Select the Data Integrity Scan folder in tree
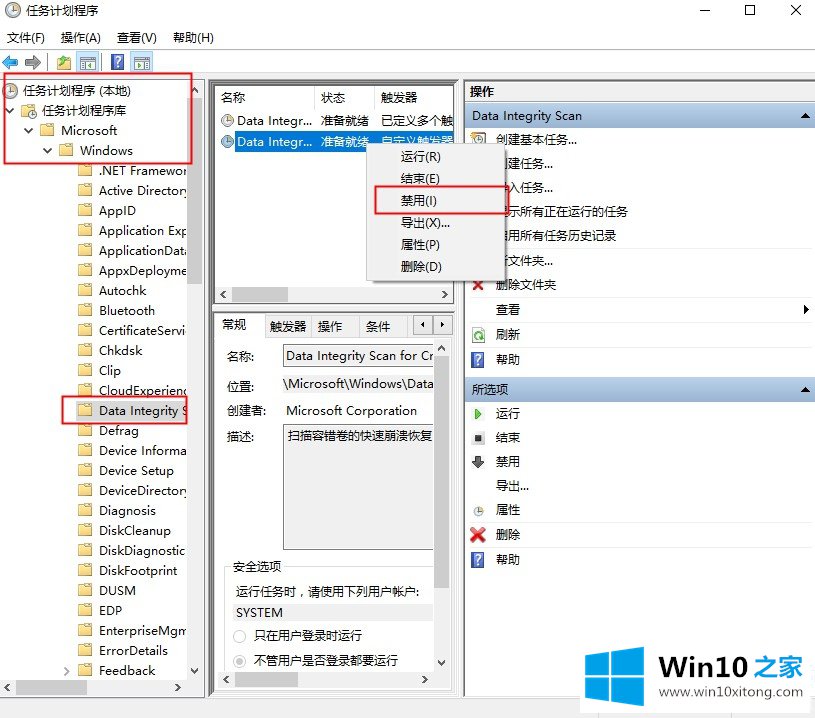This screenshot has width=815, height=718. (x=132, y=411)
